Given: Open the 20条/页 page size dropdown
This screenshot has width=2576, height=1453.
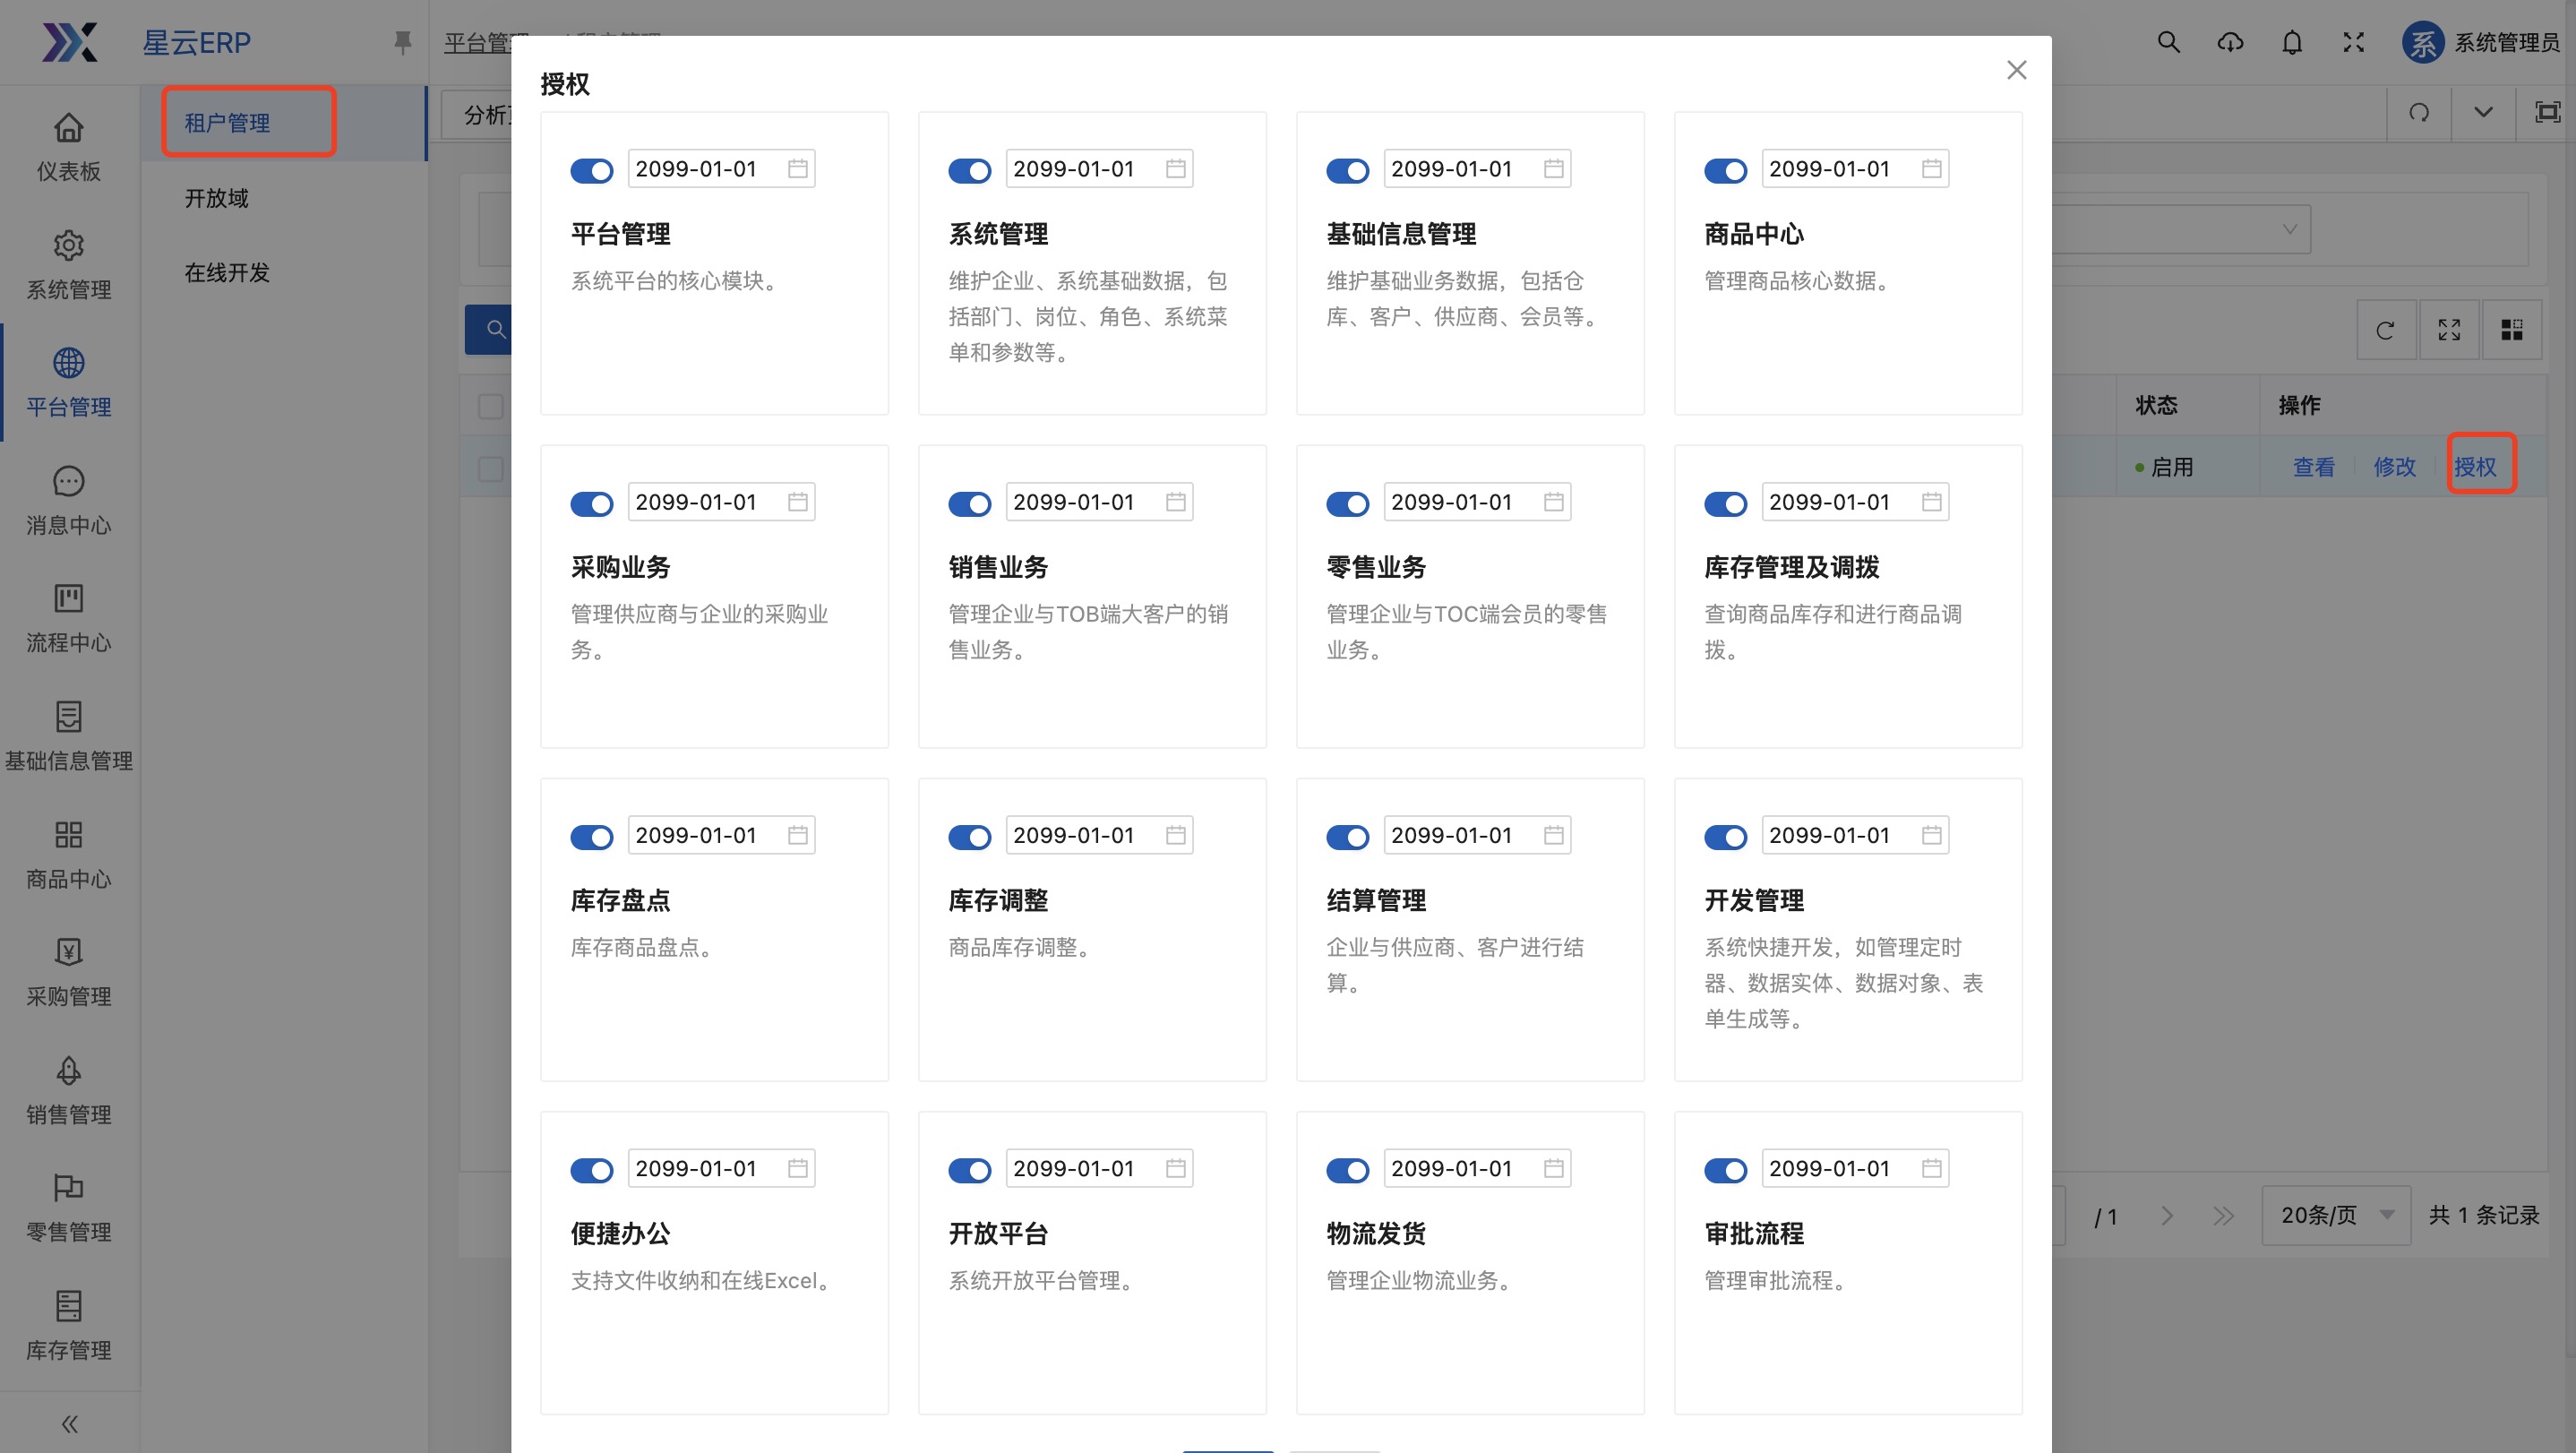Looking at the screenshot, I should [x=2335, y=1215].
